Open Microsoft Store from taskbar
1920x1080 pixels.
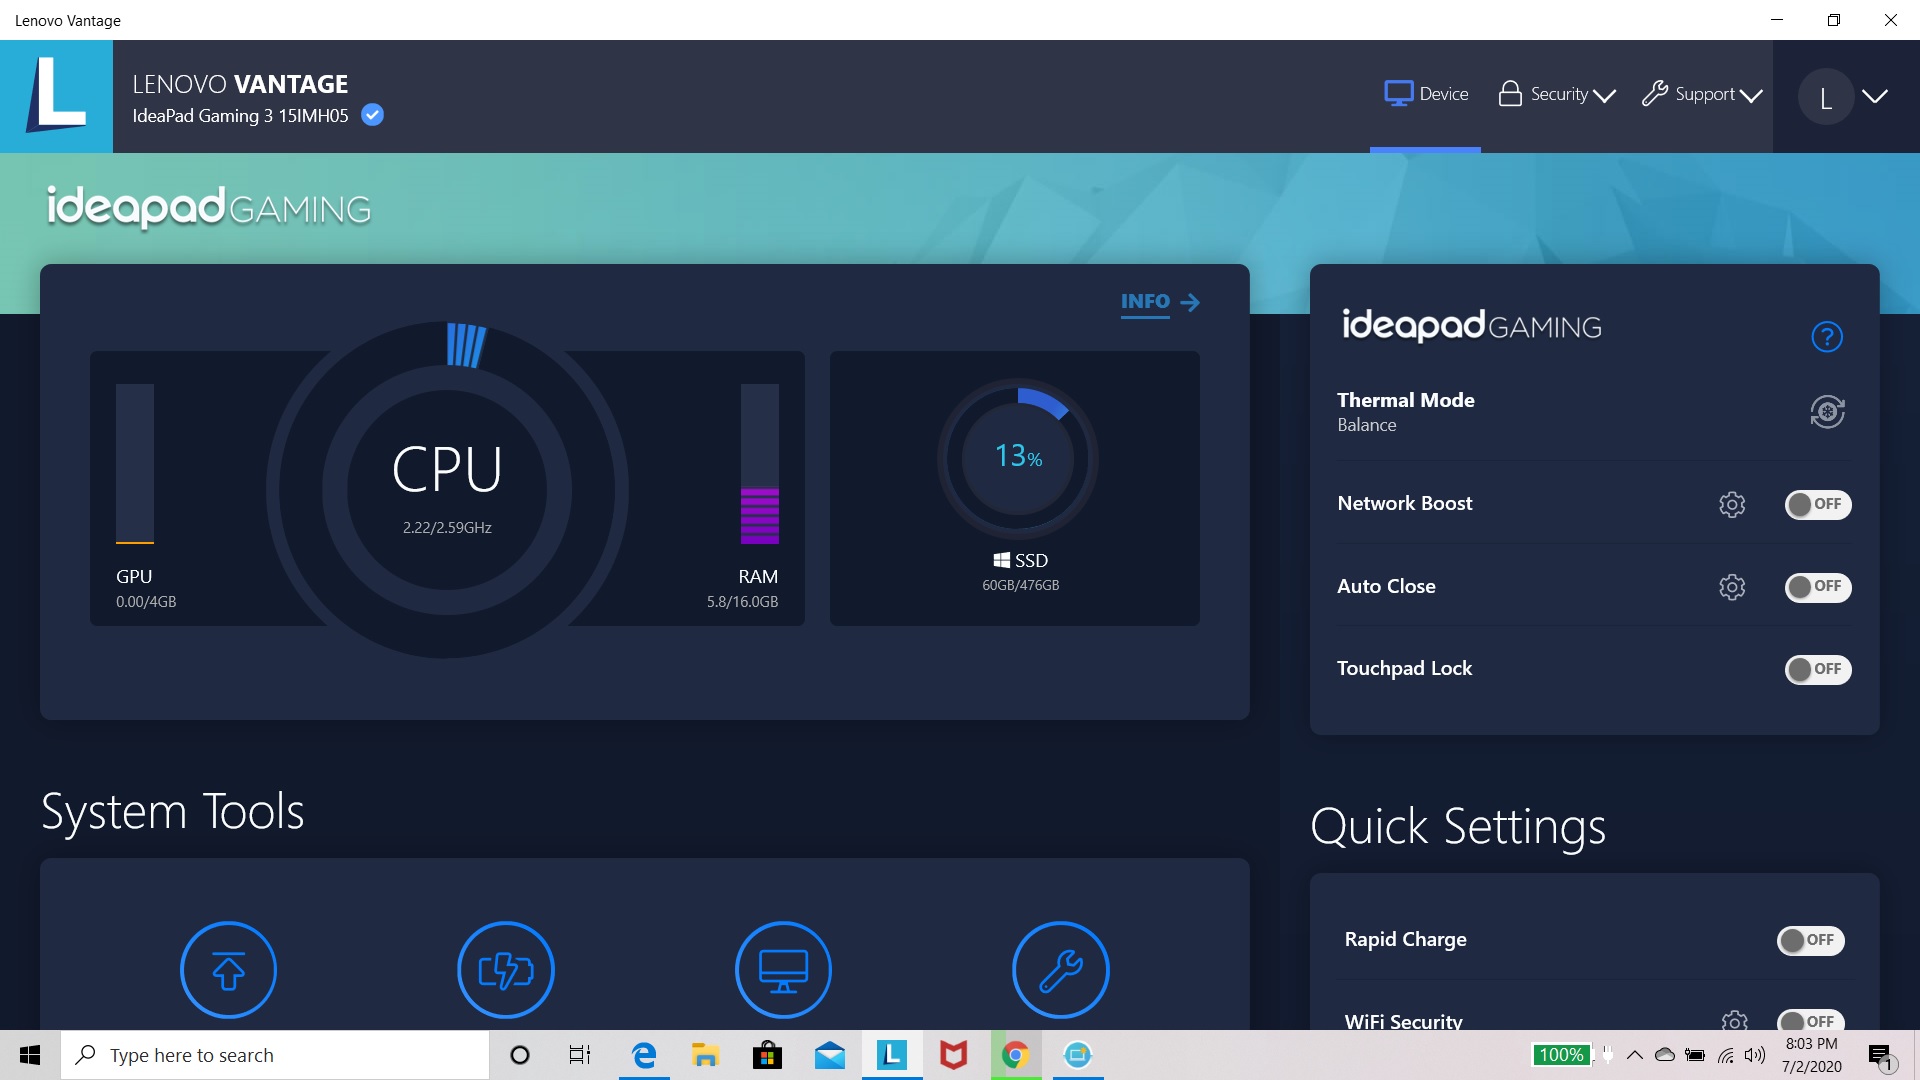pos(767,1055)
